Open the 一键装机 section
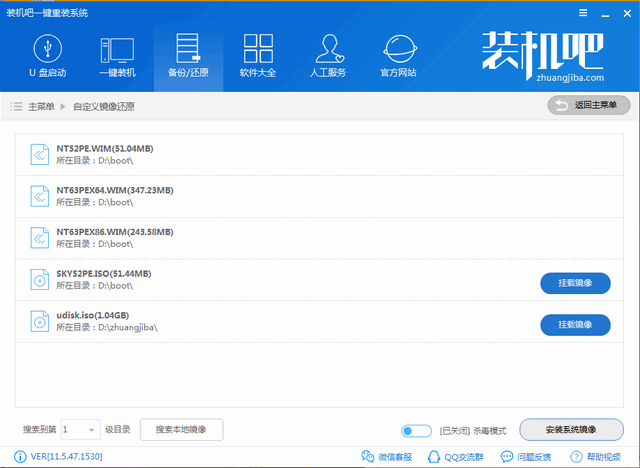This screenshot has height=468, width=640. (117, 56)
